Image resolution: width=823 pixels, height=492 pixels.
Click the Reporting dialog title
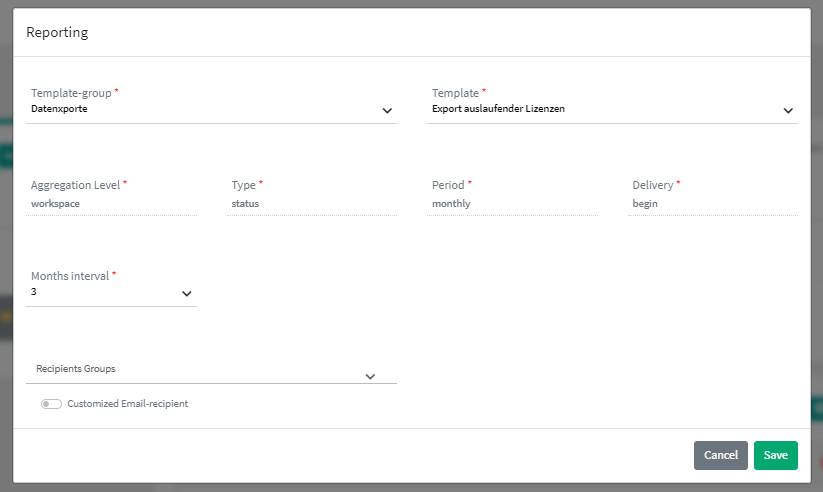(57, 32)
